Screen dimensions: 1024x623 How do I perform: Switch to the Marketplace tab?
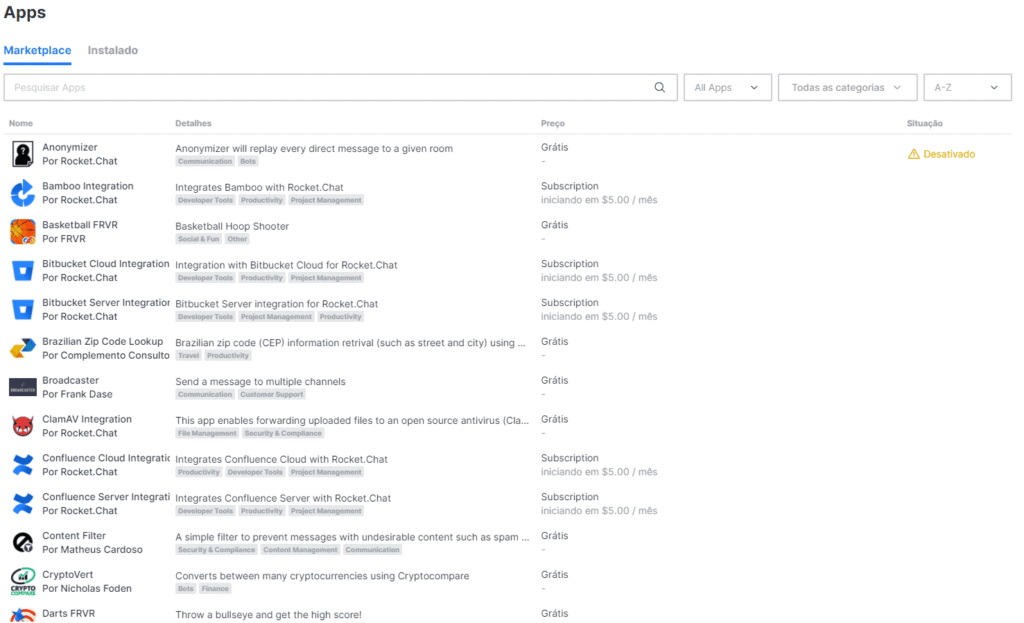(37, 50)
